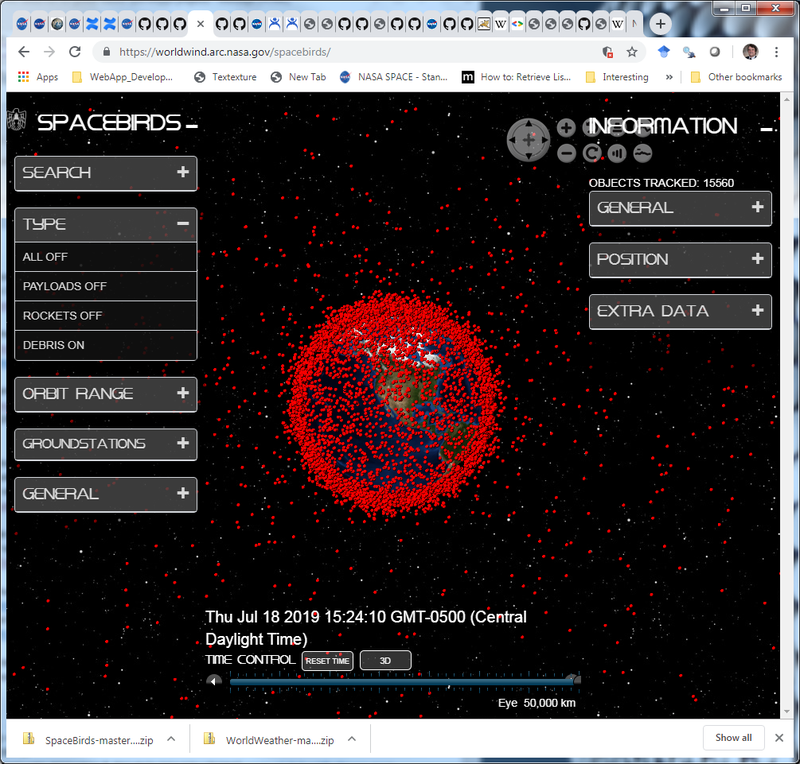Reload the SpaceBirds page
This screenshot has height=764, width=800.
point(75,51)
